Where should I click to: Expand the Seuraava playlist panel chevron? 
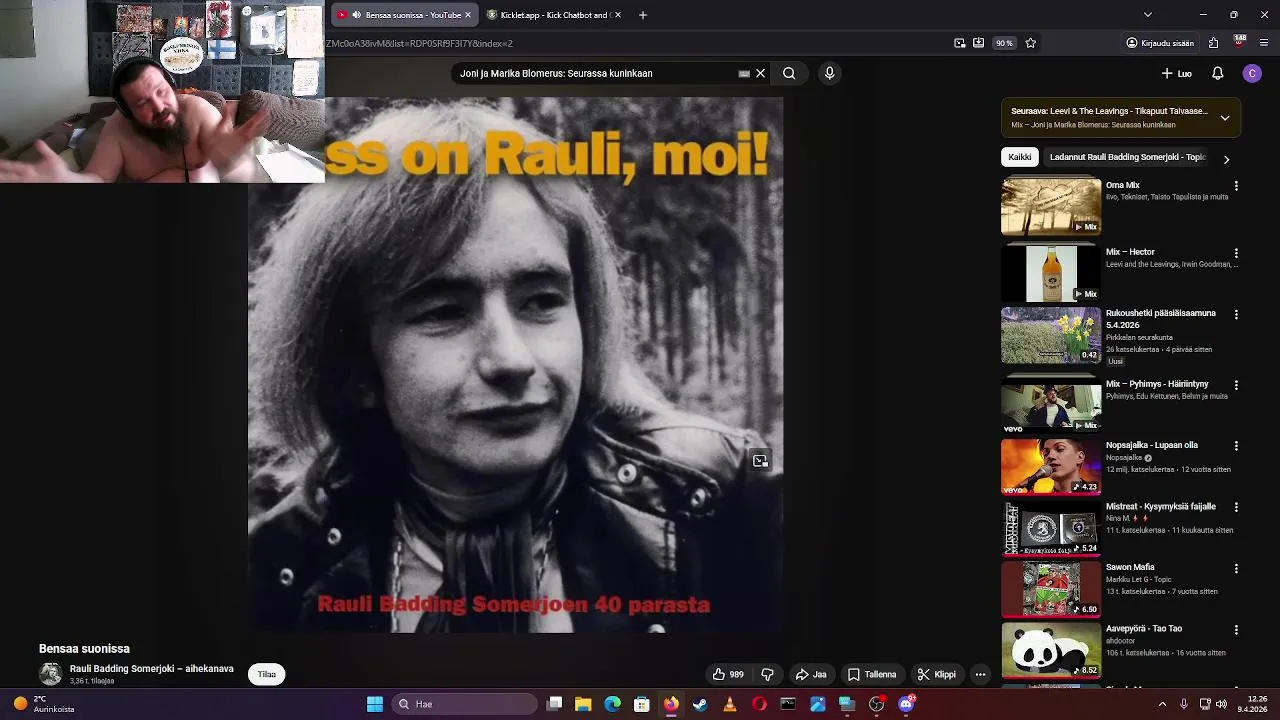(x=1224, y=118)
